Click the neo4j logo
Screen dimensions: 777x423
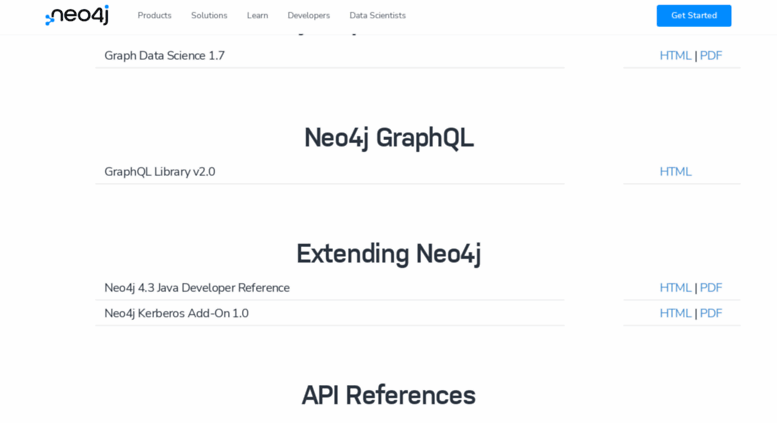tap(77, 15)
